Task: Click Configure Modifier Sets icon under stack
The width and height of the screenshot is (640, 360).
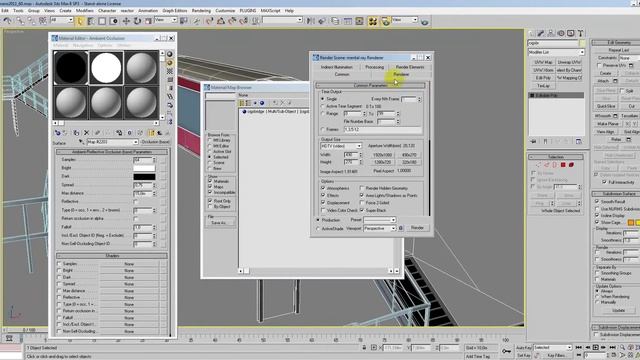Action: (578, 141)
